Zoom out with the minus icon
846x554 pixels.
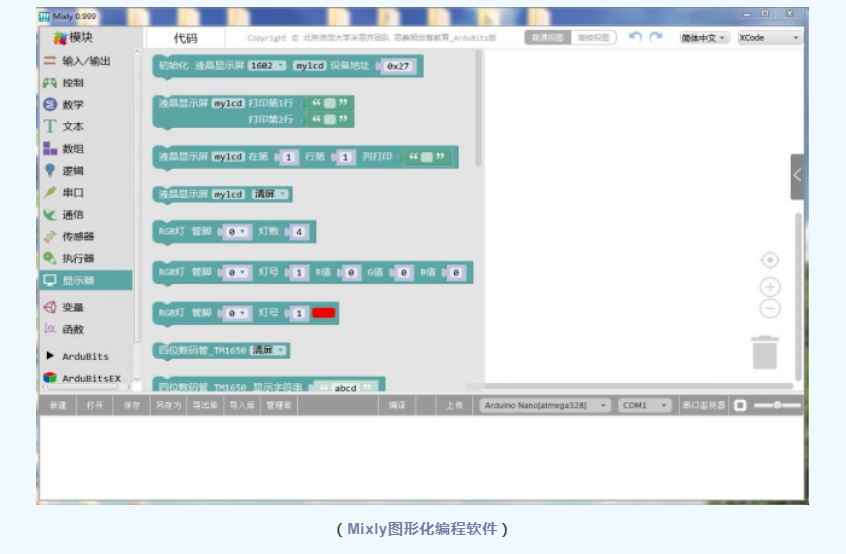coord(769,309)
